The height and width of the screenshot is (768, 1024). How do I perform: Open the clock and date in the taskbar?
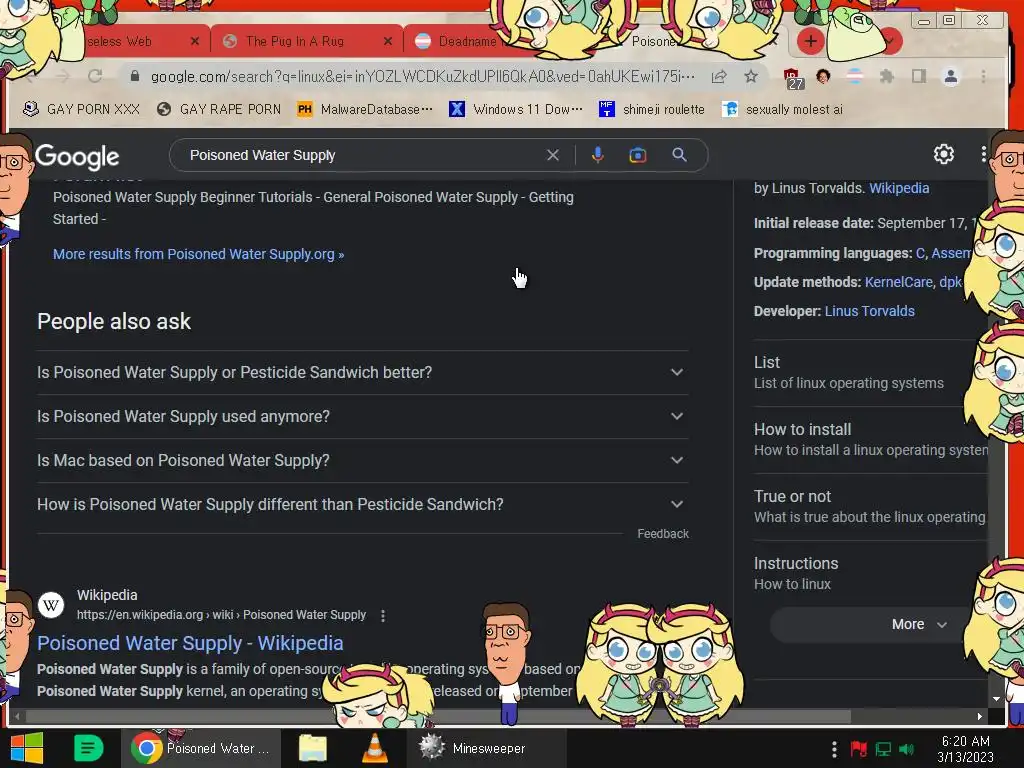pyautogui.click(x=966, y=749)
